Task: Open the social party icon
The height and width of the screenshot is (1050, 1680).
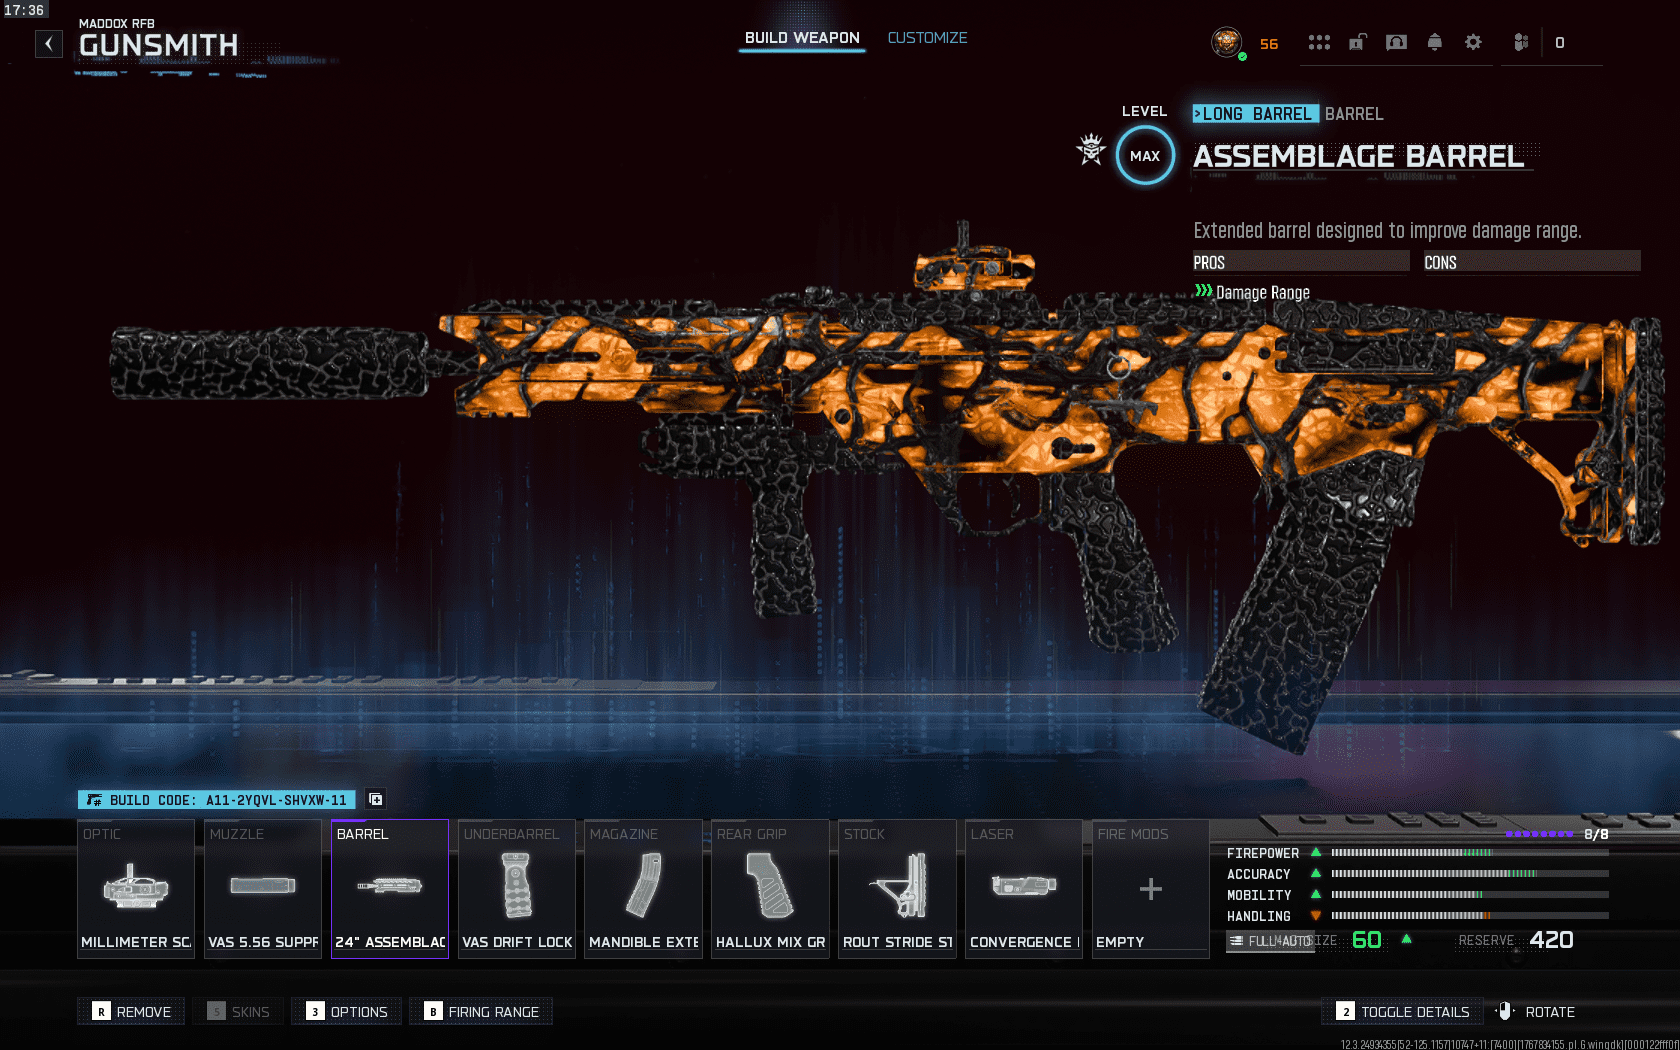Action: coord(1521,42)
